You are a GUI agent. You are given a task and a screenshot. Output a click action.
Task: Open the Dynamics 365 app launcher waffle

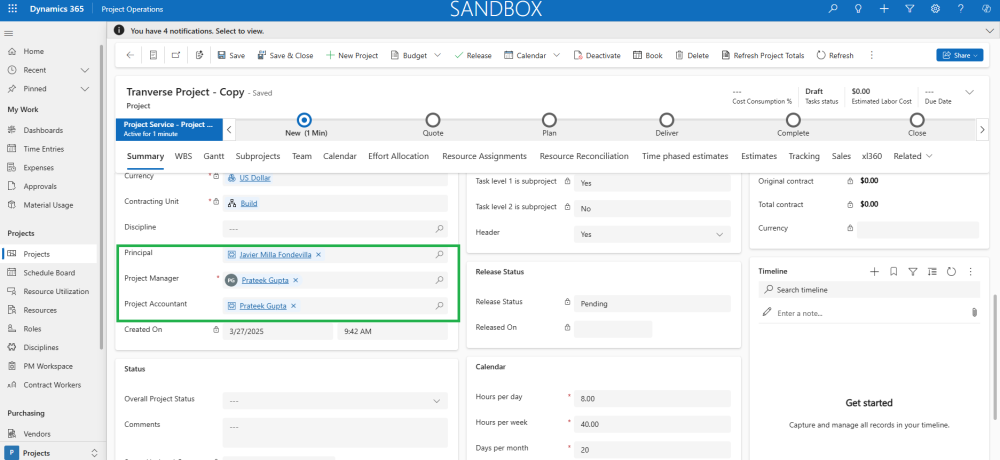pos(12,9)
